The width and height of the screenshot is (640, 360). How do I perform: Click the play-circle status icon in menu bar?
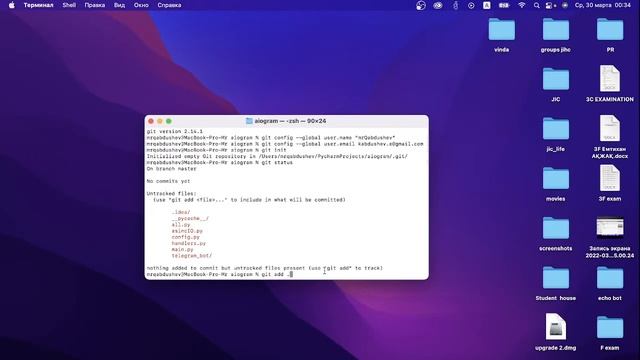point(471,5)
